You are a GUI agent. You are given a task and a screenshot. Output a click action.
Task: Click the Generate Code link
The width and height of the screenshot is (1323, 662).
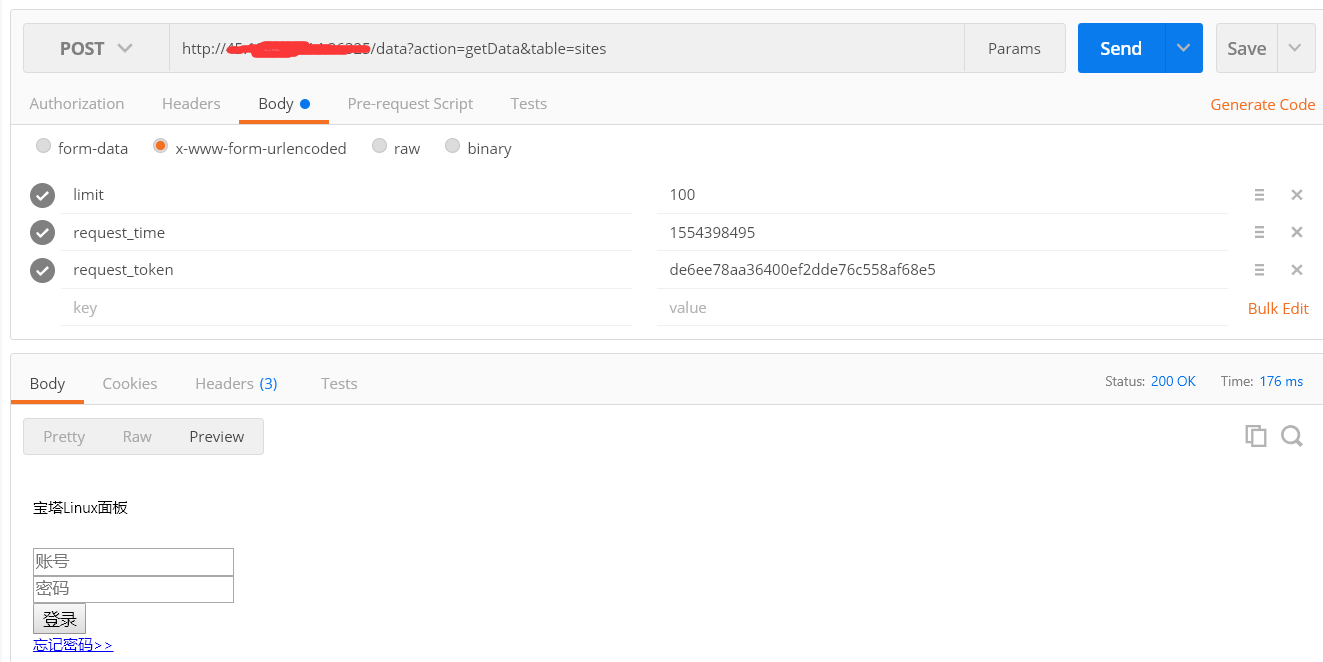(1263, 104)
